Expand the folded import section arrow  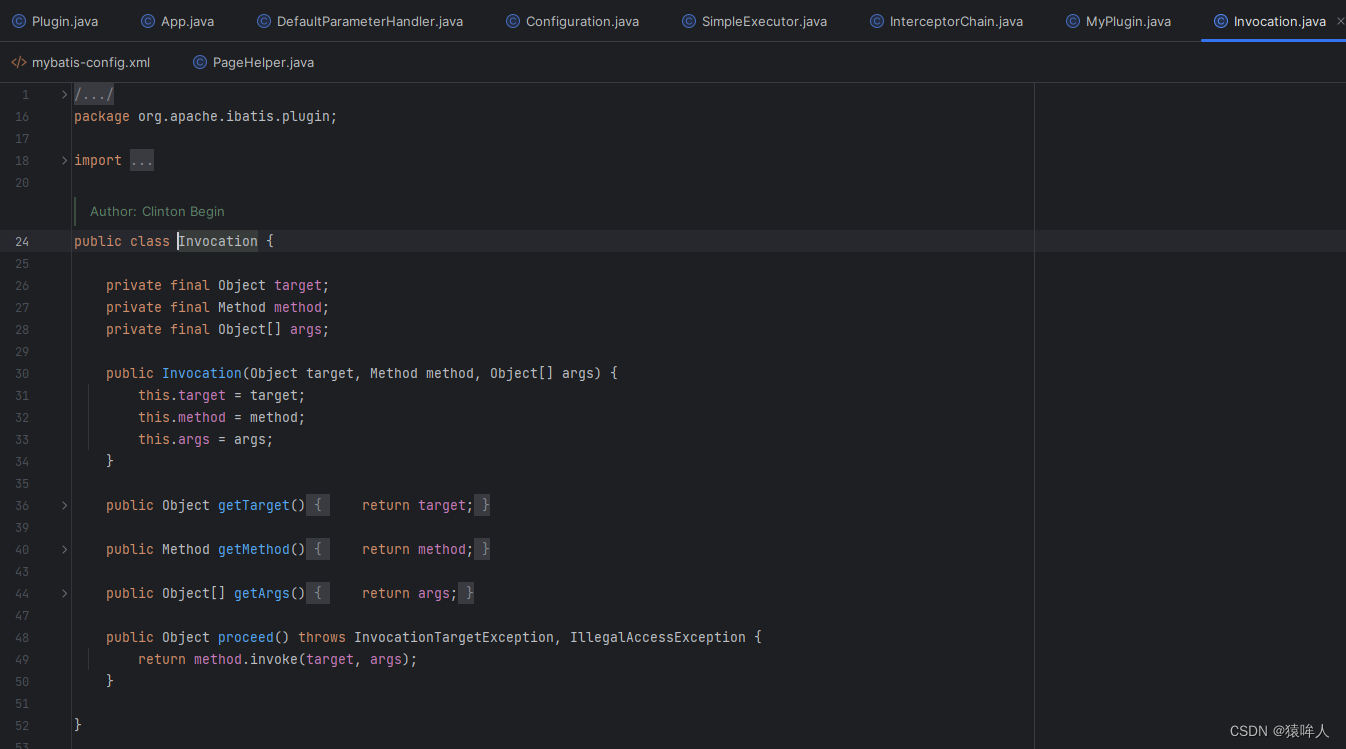coord(64,160)
